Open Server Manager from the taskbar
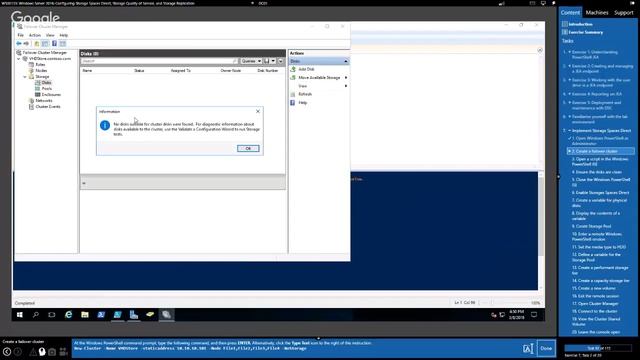The height and width of the screenshot is (360, 640). 134,315
